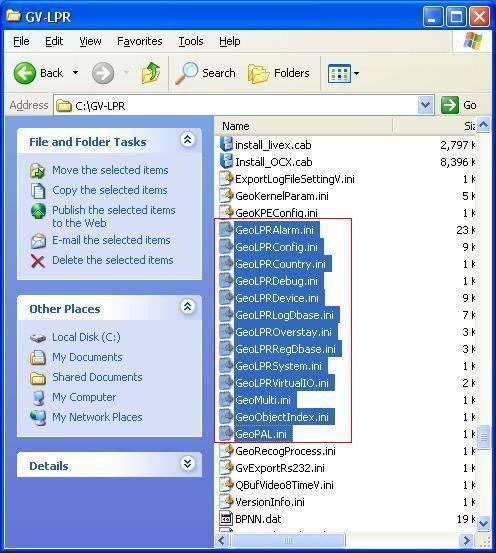Click the GvExportRs232.ini file icon

pyautogui.click(x=226, y=468)
